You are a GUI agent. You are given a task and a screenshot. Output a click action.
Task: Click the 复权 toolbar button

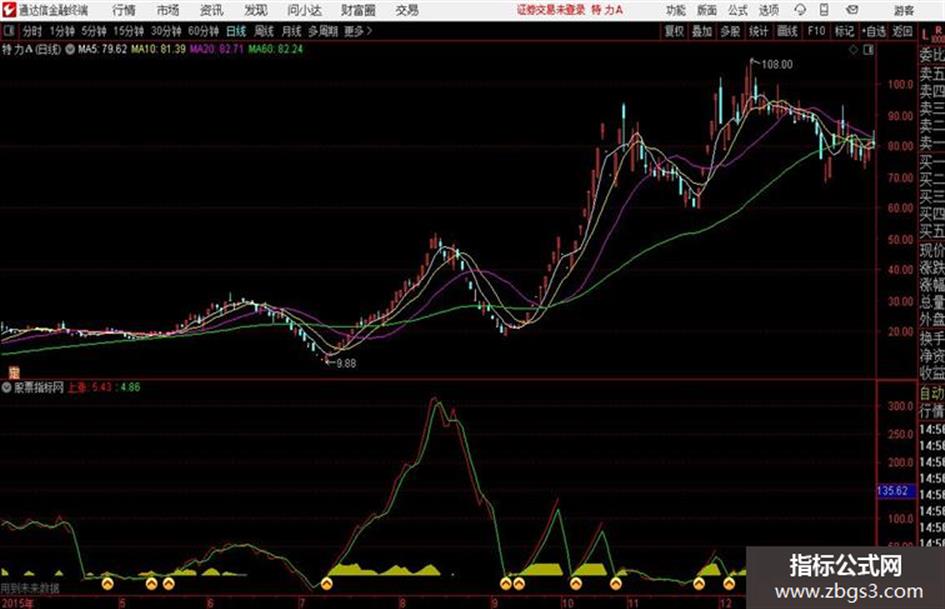click(674, 31)
